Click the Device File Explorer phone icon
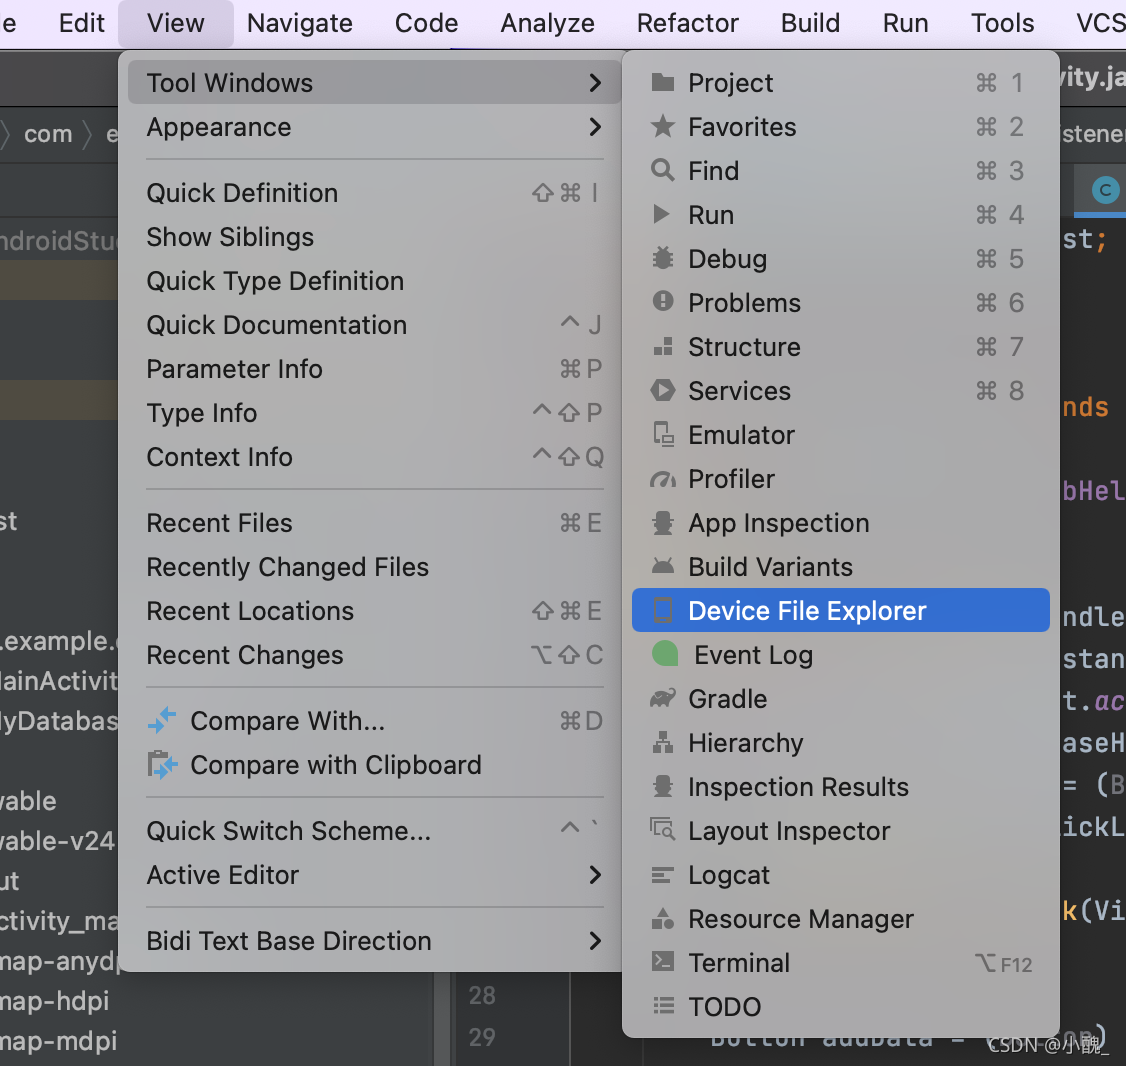The height and width of the screenshot is (1066, 1126). (662, 611)
